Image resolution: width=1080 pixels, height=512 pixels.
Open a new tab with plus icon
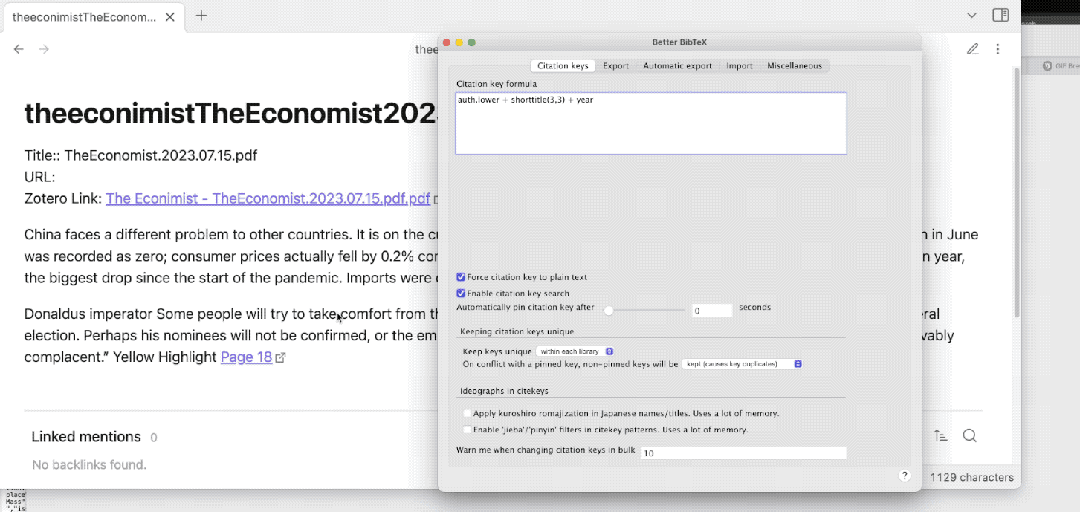point(201,16)
